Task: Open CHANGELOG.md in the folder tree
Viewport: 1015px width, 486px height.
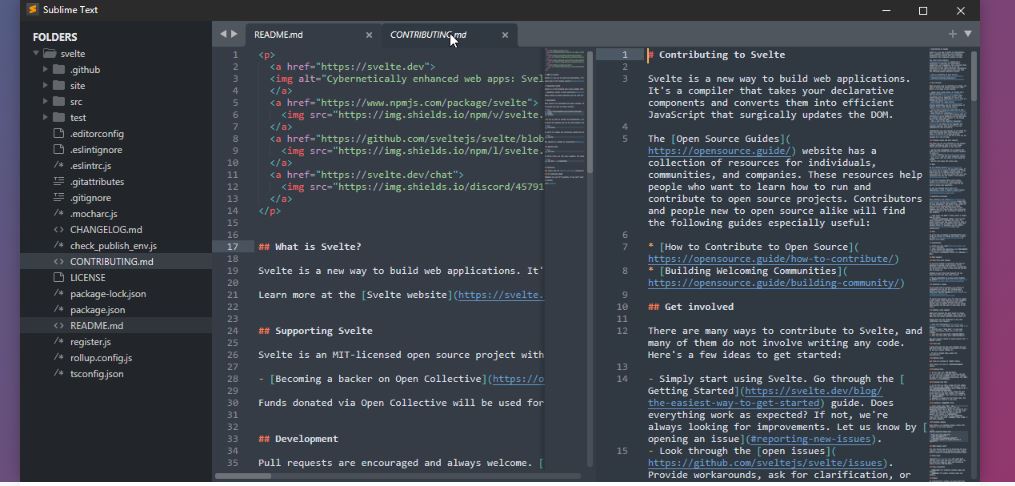Action: [106, 230]
